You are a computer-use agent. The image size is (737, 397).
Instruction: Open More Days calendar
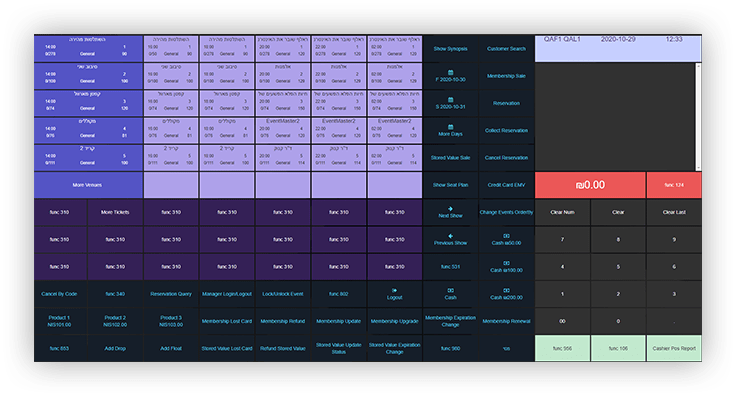coord(450,130)
